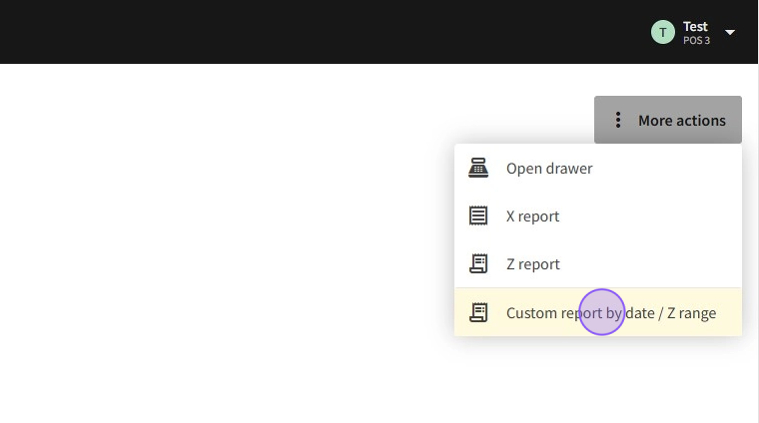Image resolution: width=759 pixels, height=423 pixels.
Task: Click the Open drawer text label
Action: coord(549,168)
